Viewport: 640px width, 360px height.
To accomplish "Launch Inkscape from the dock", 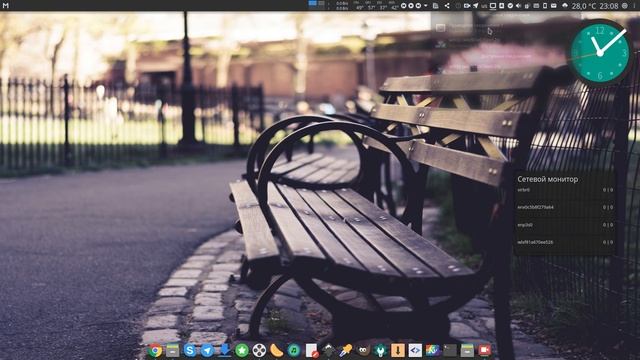I will (329, 350).
